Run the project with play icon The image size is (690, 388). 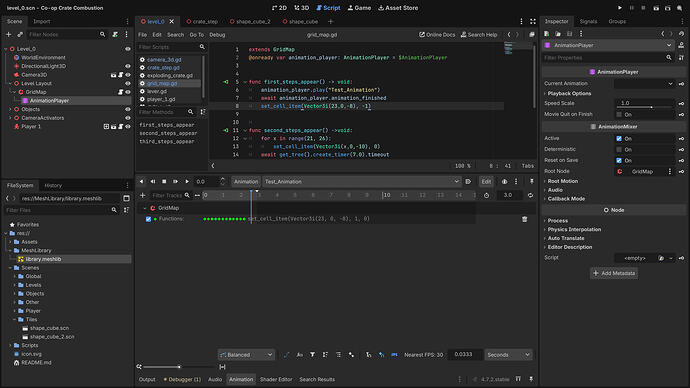pyautogui.click(x=620, y=8)
